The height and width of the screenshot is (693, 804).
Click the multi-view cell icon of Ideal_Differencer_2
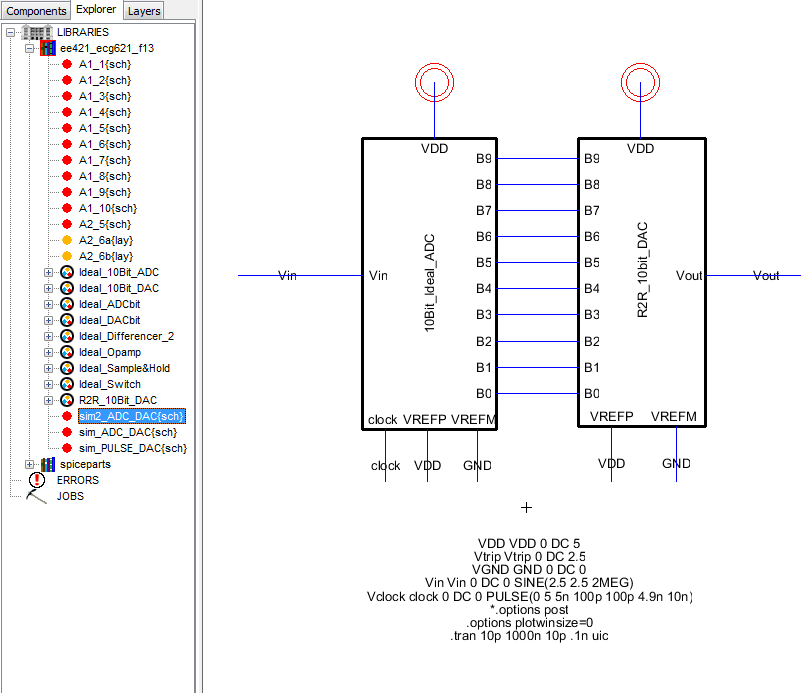(x=67, y=336)
